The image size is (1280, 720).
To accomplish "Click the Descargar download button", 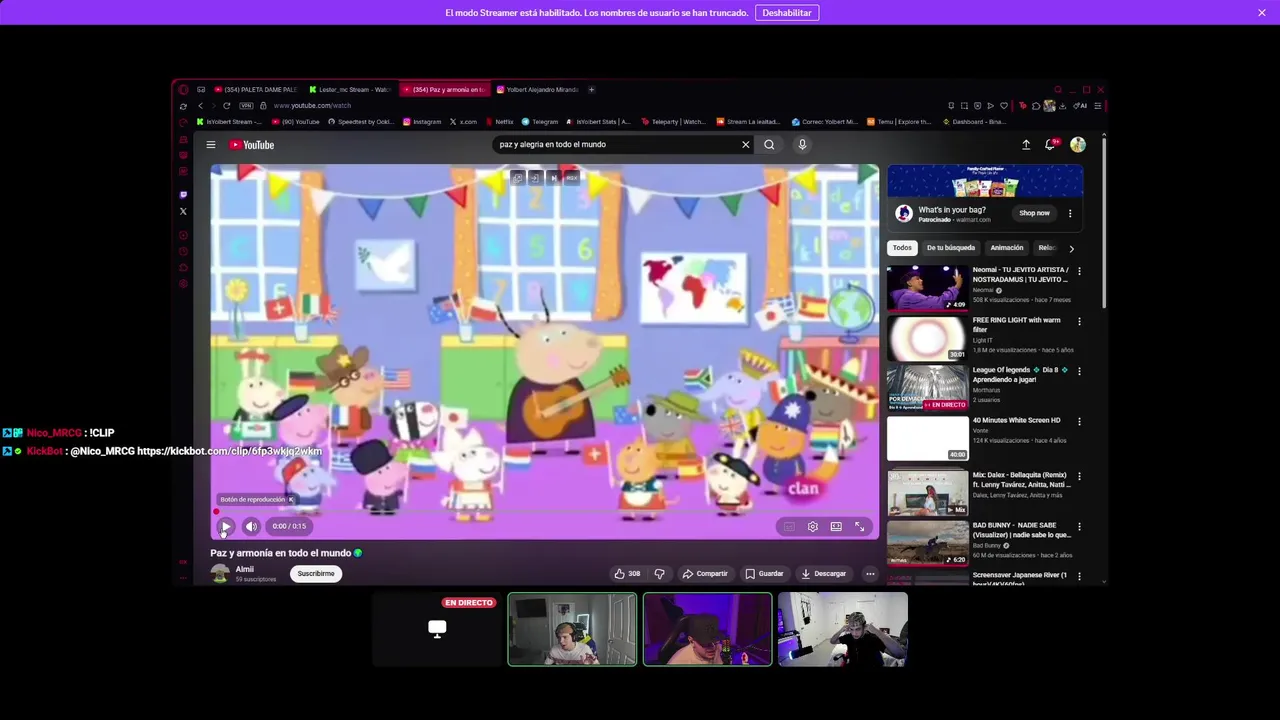I will [824, 574].
